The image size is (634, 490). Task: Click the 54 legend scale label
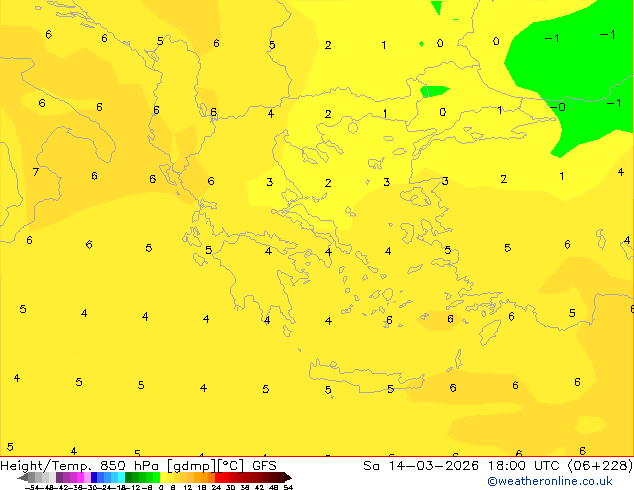pos(288,487)
